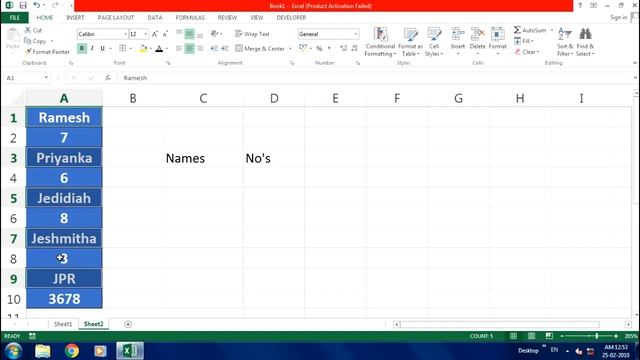Decrease font size with the small A

(165, 34)
